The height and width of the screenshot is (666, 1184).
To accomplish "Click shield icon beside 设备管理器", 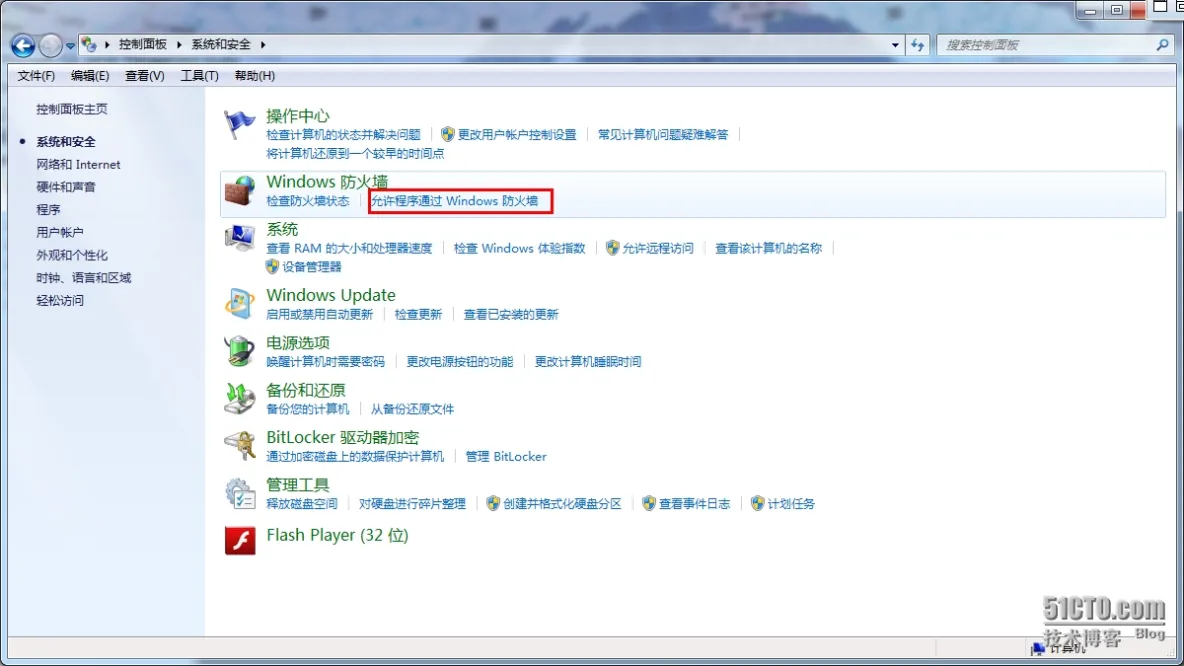I will (x=273, y=267).
